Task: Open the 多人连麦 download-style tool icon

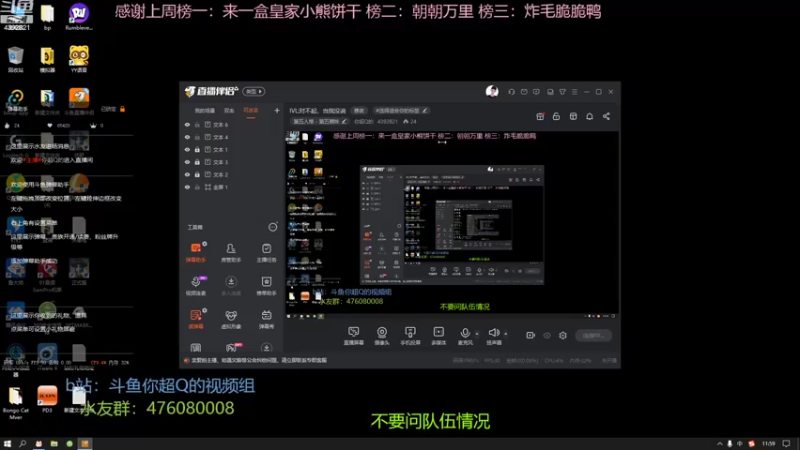Action: [x=231, y=286]
